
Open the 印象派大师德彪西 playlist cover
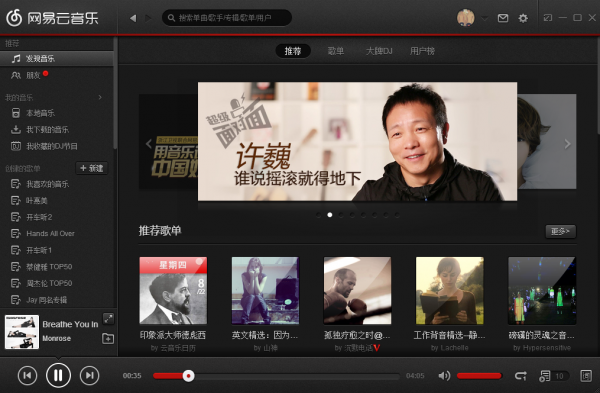tap(173, 290)
